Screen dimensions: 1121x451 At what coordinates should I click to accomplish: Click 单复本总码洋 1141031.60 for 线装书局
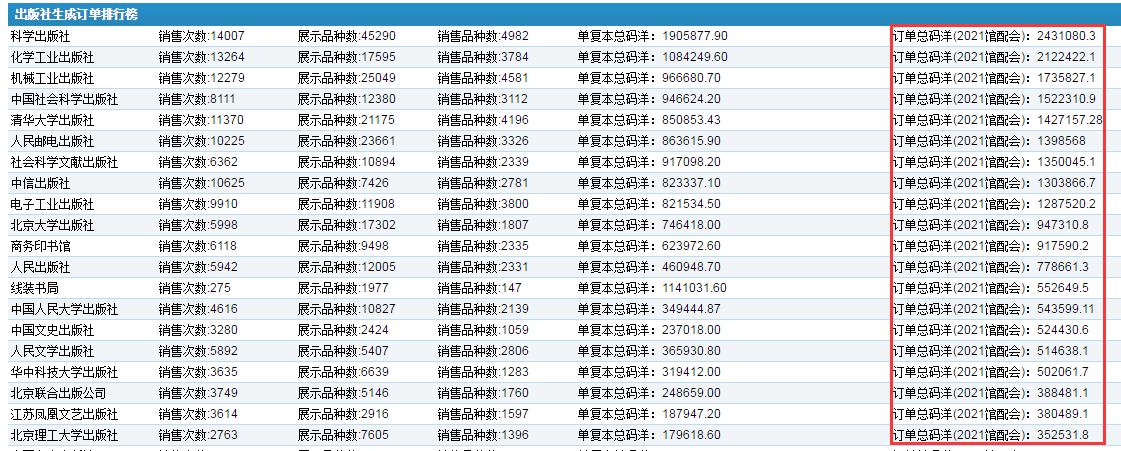point(652,288)
